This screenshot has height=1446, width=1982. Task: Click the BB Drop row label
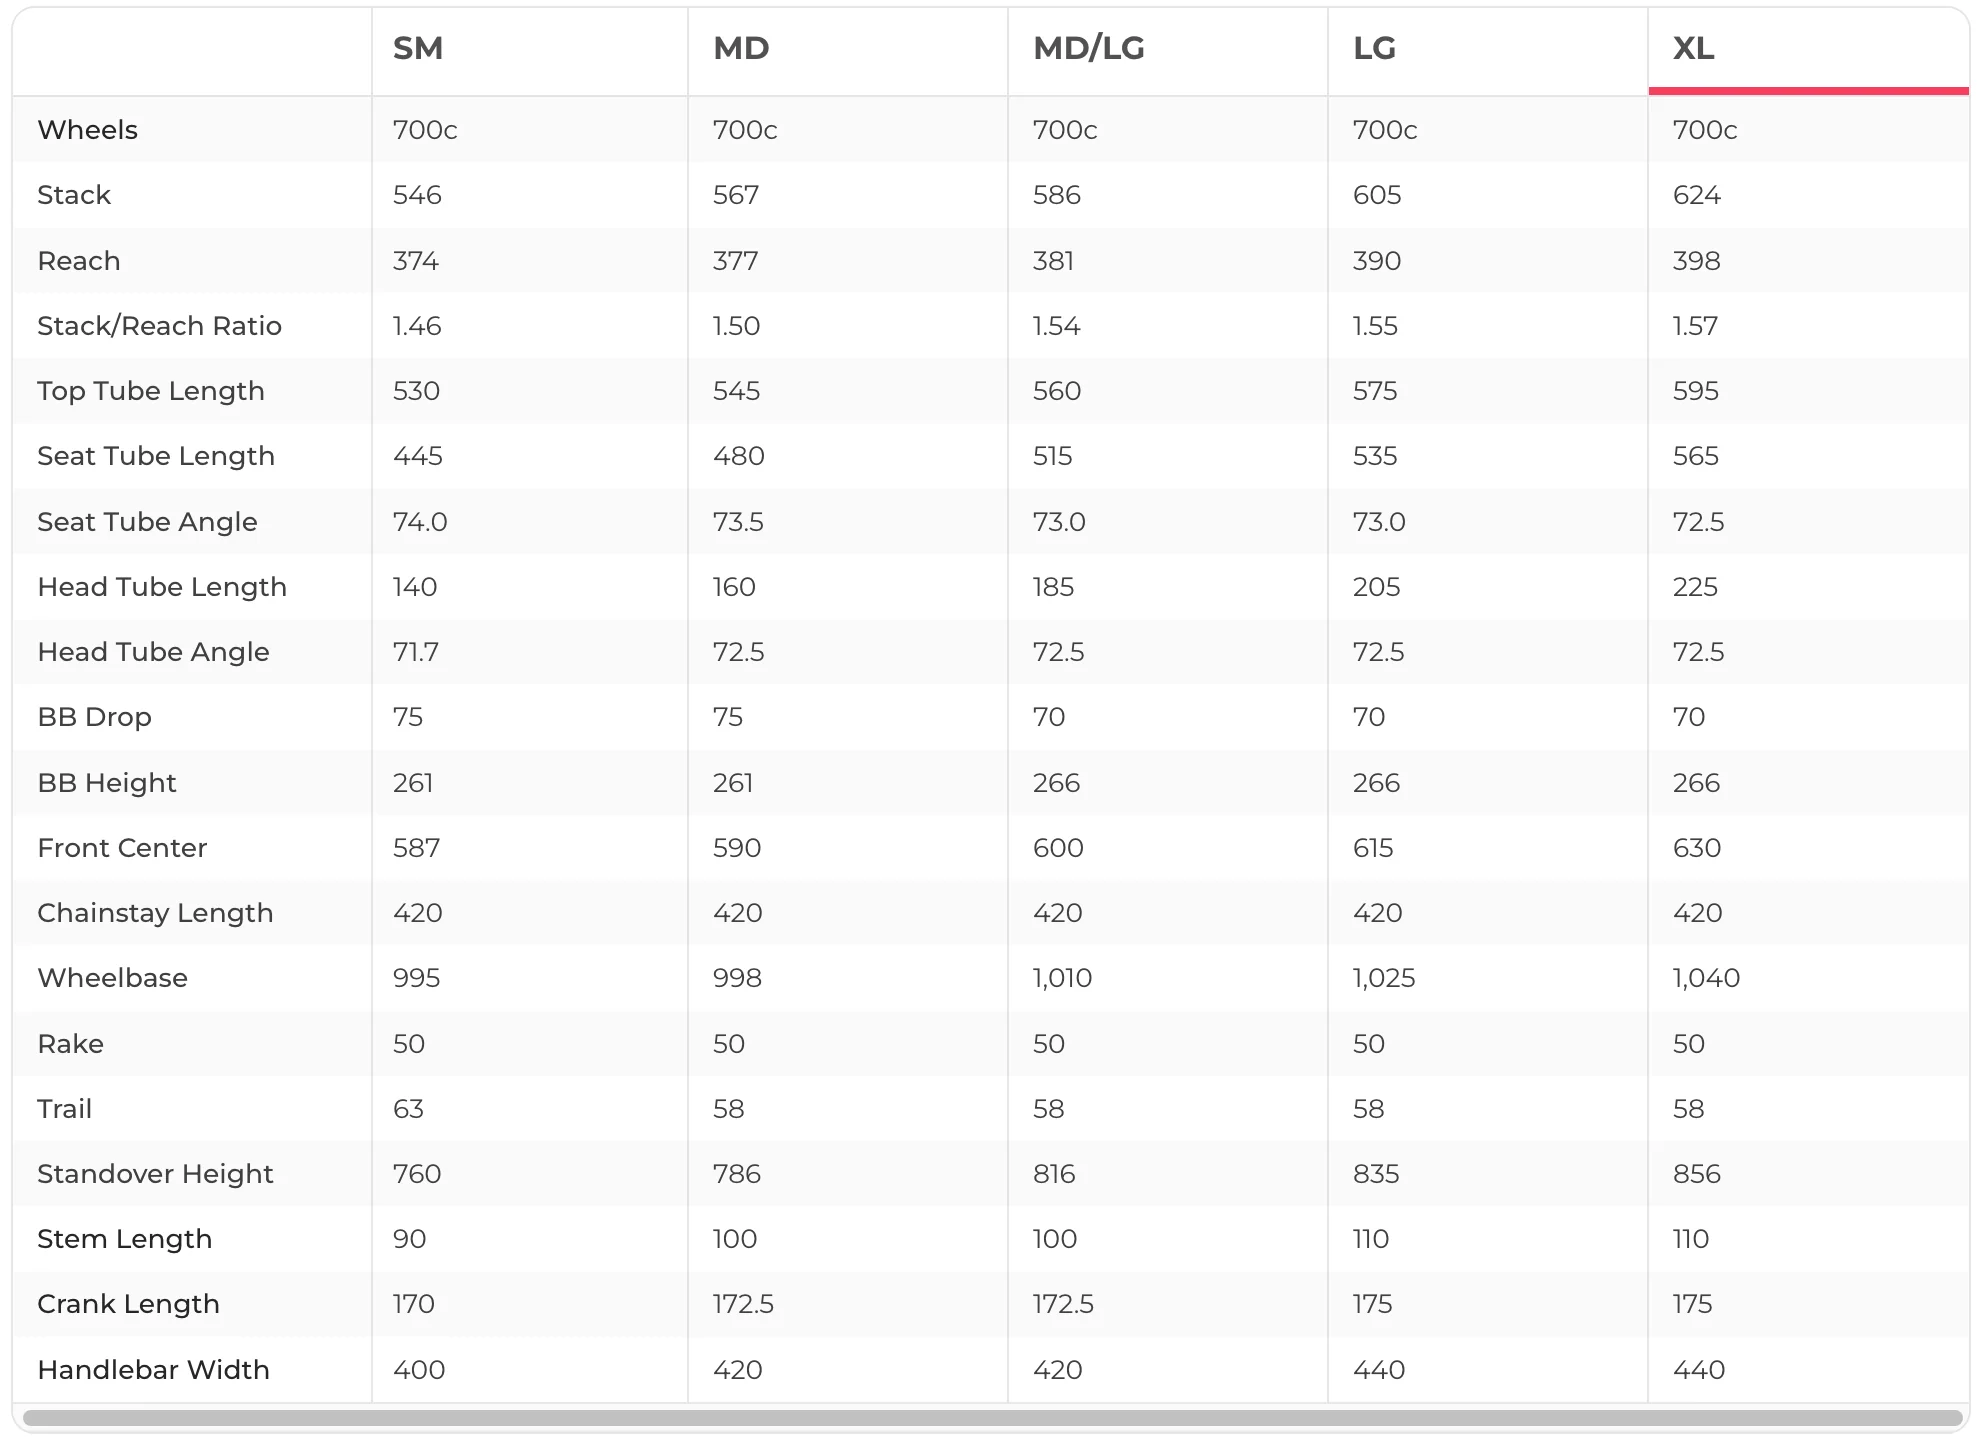tap(94, 717)
